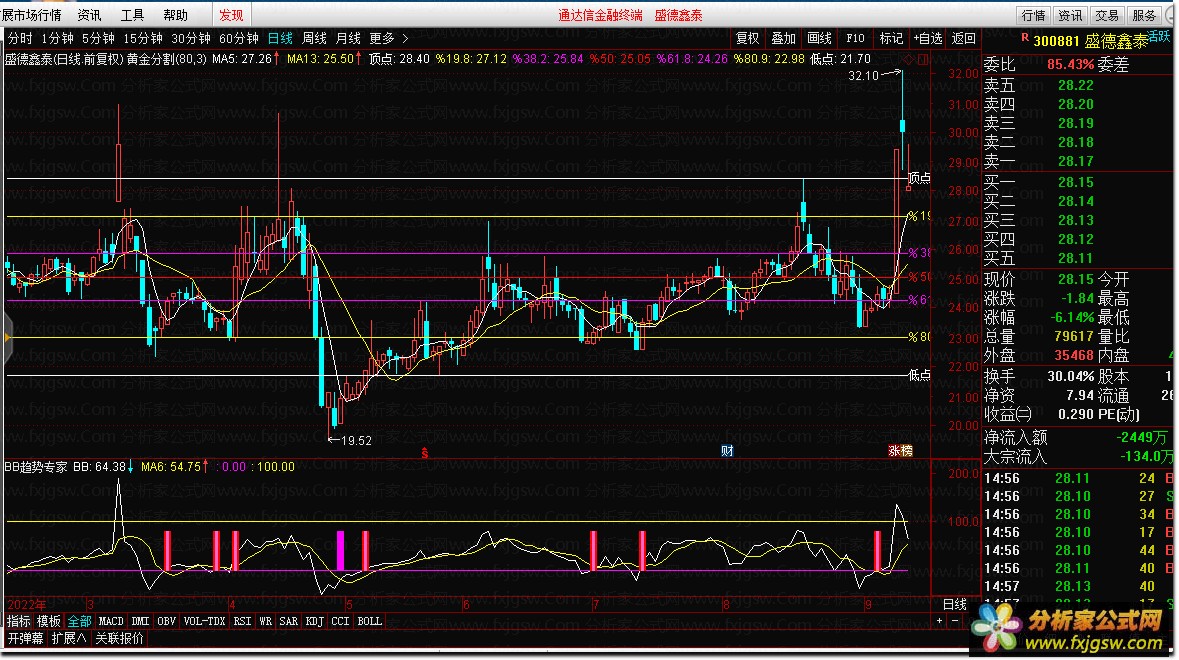Zoom out the chart with minus button
Screen dimensions: 1179x660
click(x=955, y=621)
